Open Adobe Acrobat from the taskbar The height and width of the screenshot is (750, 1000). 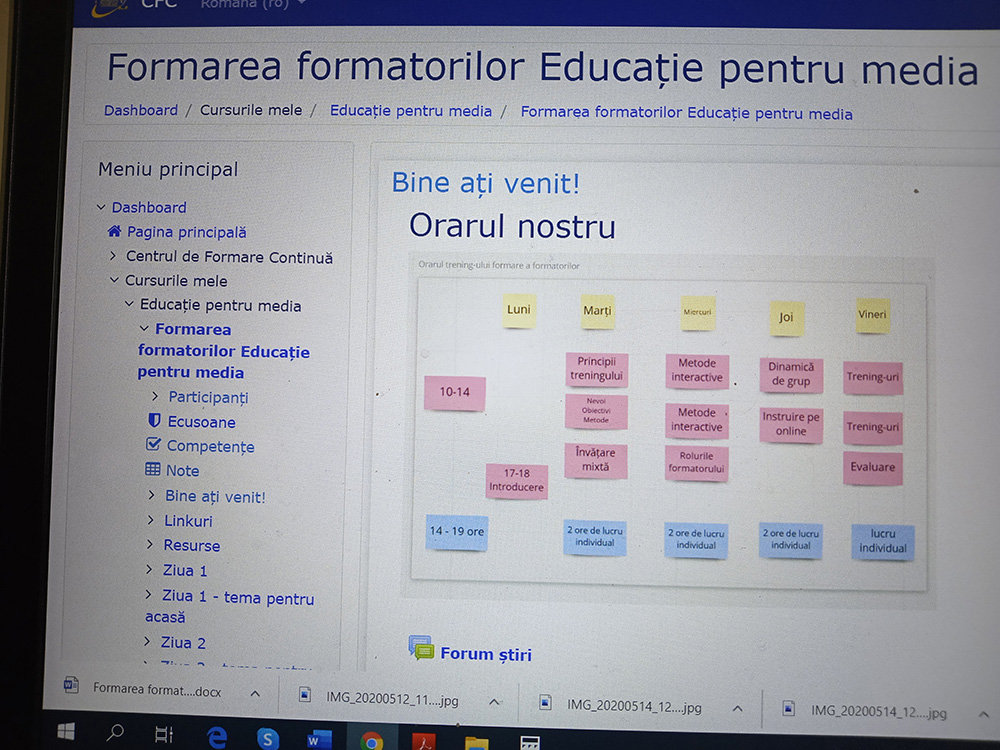424,741
